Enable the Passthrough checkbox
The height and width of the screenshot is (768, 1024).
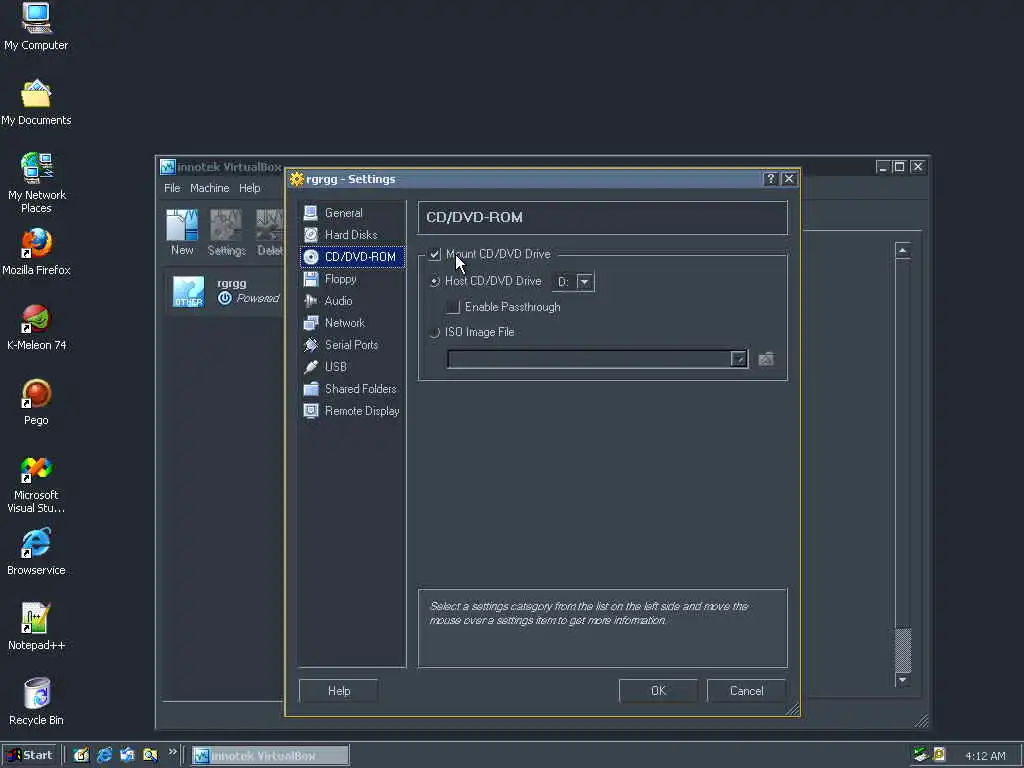click(453, 307)
